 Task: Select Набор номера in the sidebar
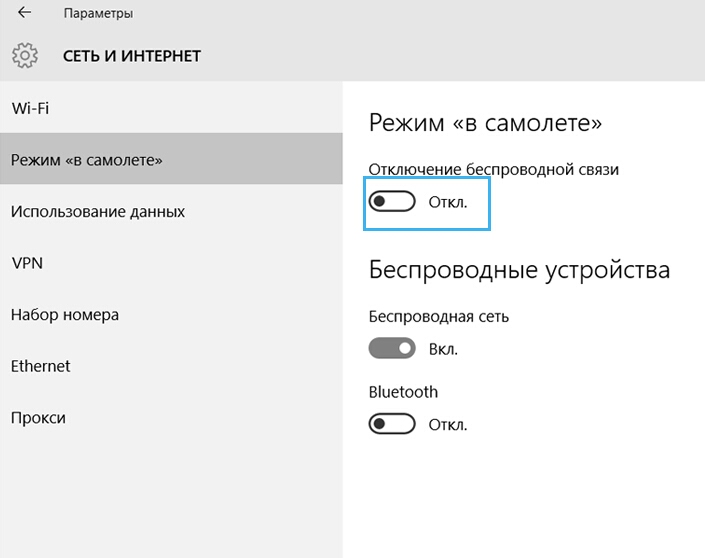click(171, 314)
